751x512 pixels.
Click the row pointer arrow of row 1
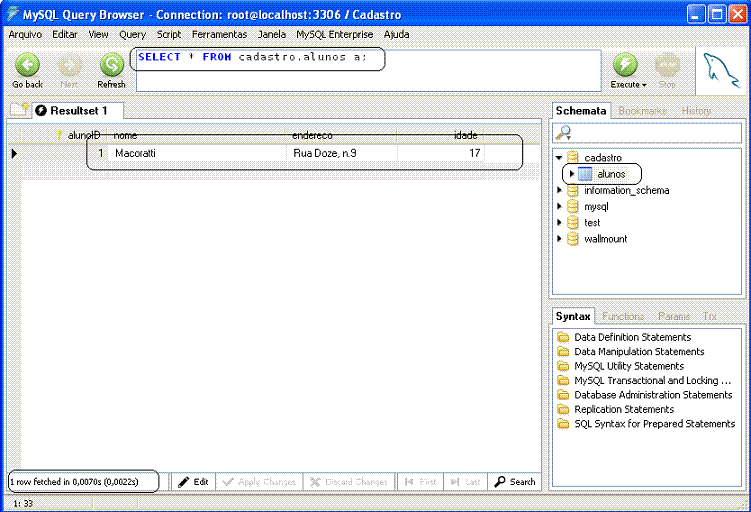(14, 153)
